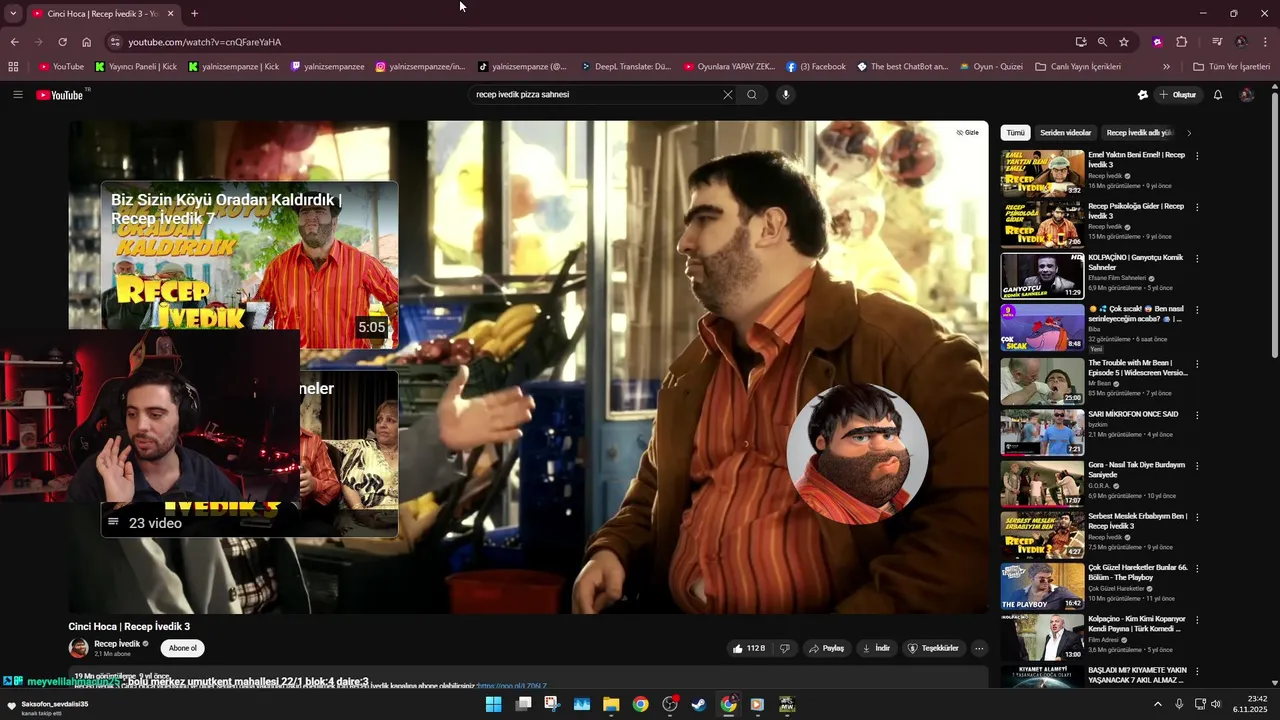Open volume control in system tray
Viewport: 1280px width, 720px height.
click(x=1217, y=704)
